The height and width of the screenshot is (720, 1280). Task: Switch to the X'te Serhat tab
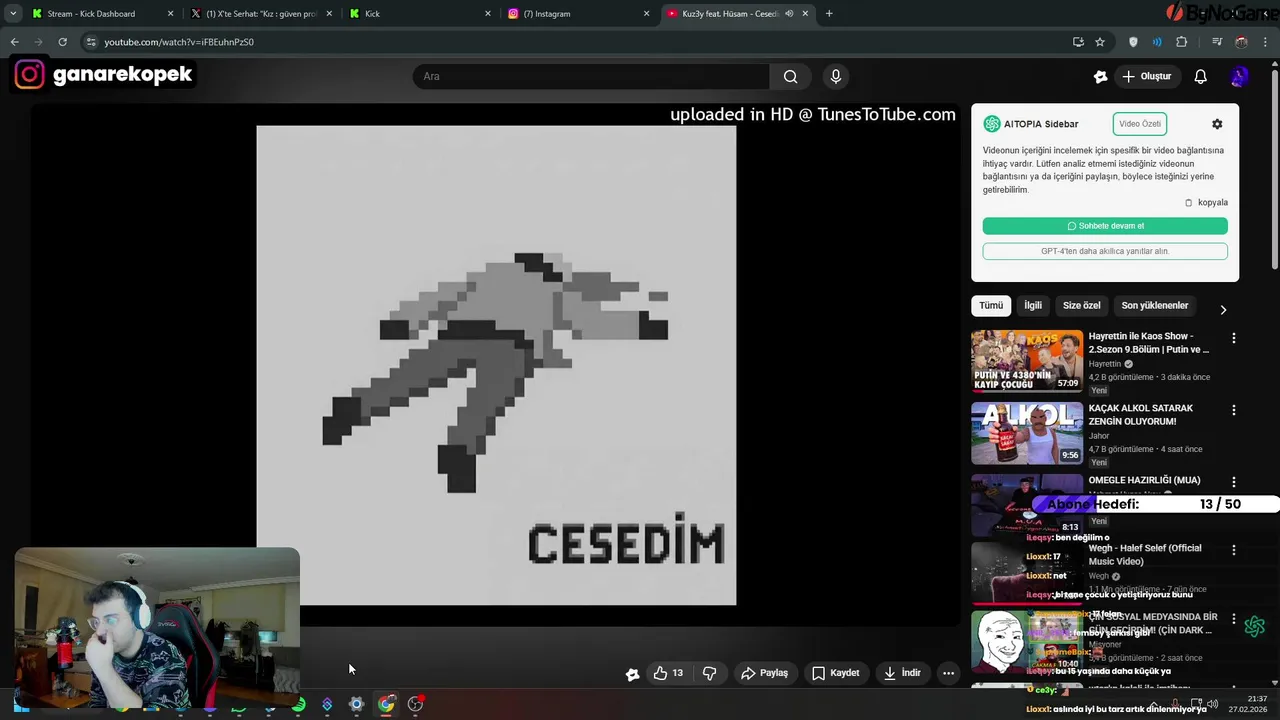pyautogui.click(x=263, y=14)
